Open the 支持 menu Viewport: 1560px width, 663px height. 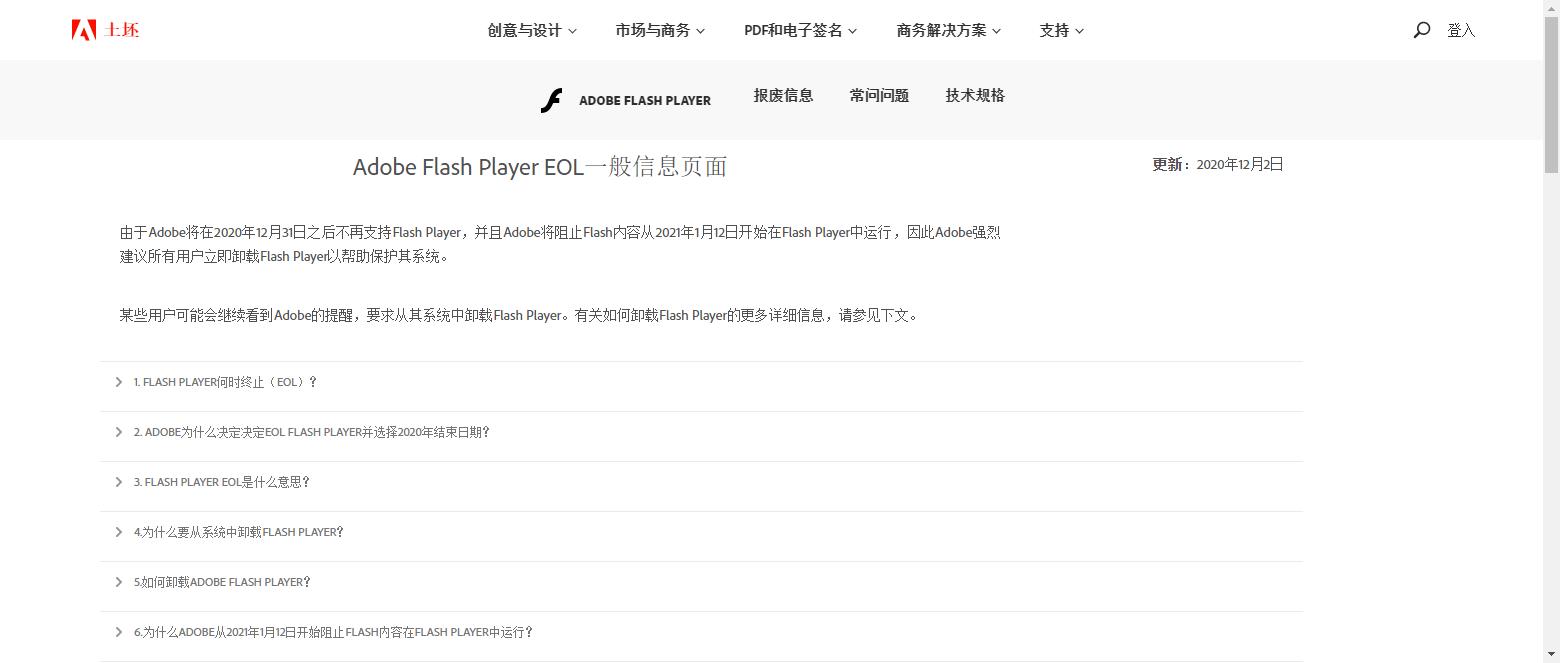1061,30
